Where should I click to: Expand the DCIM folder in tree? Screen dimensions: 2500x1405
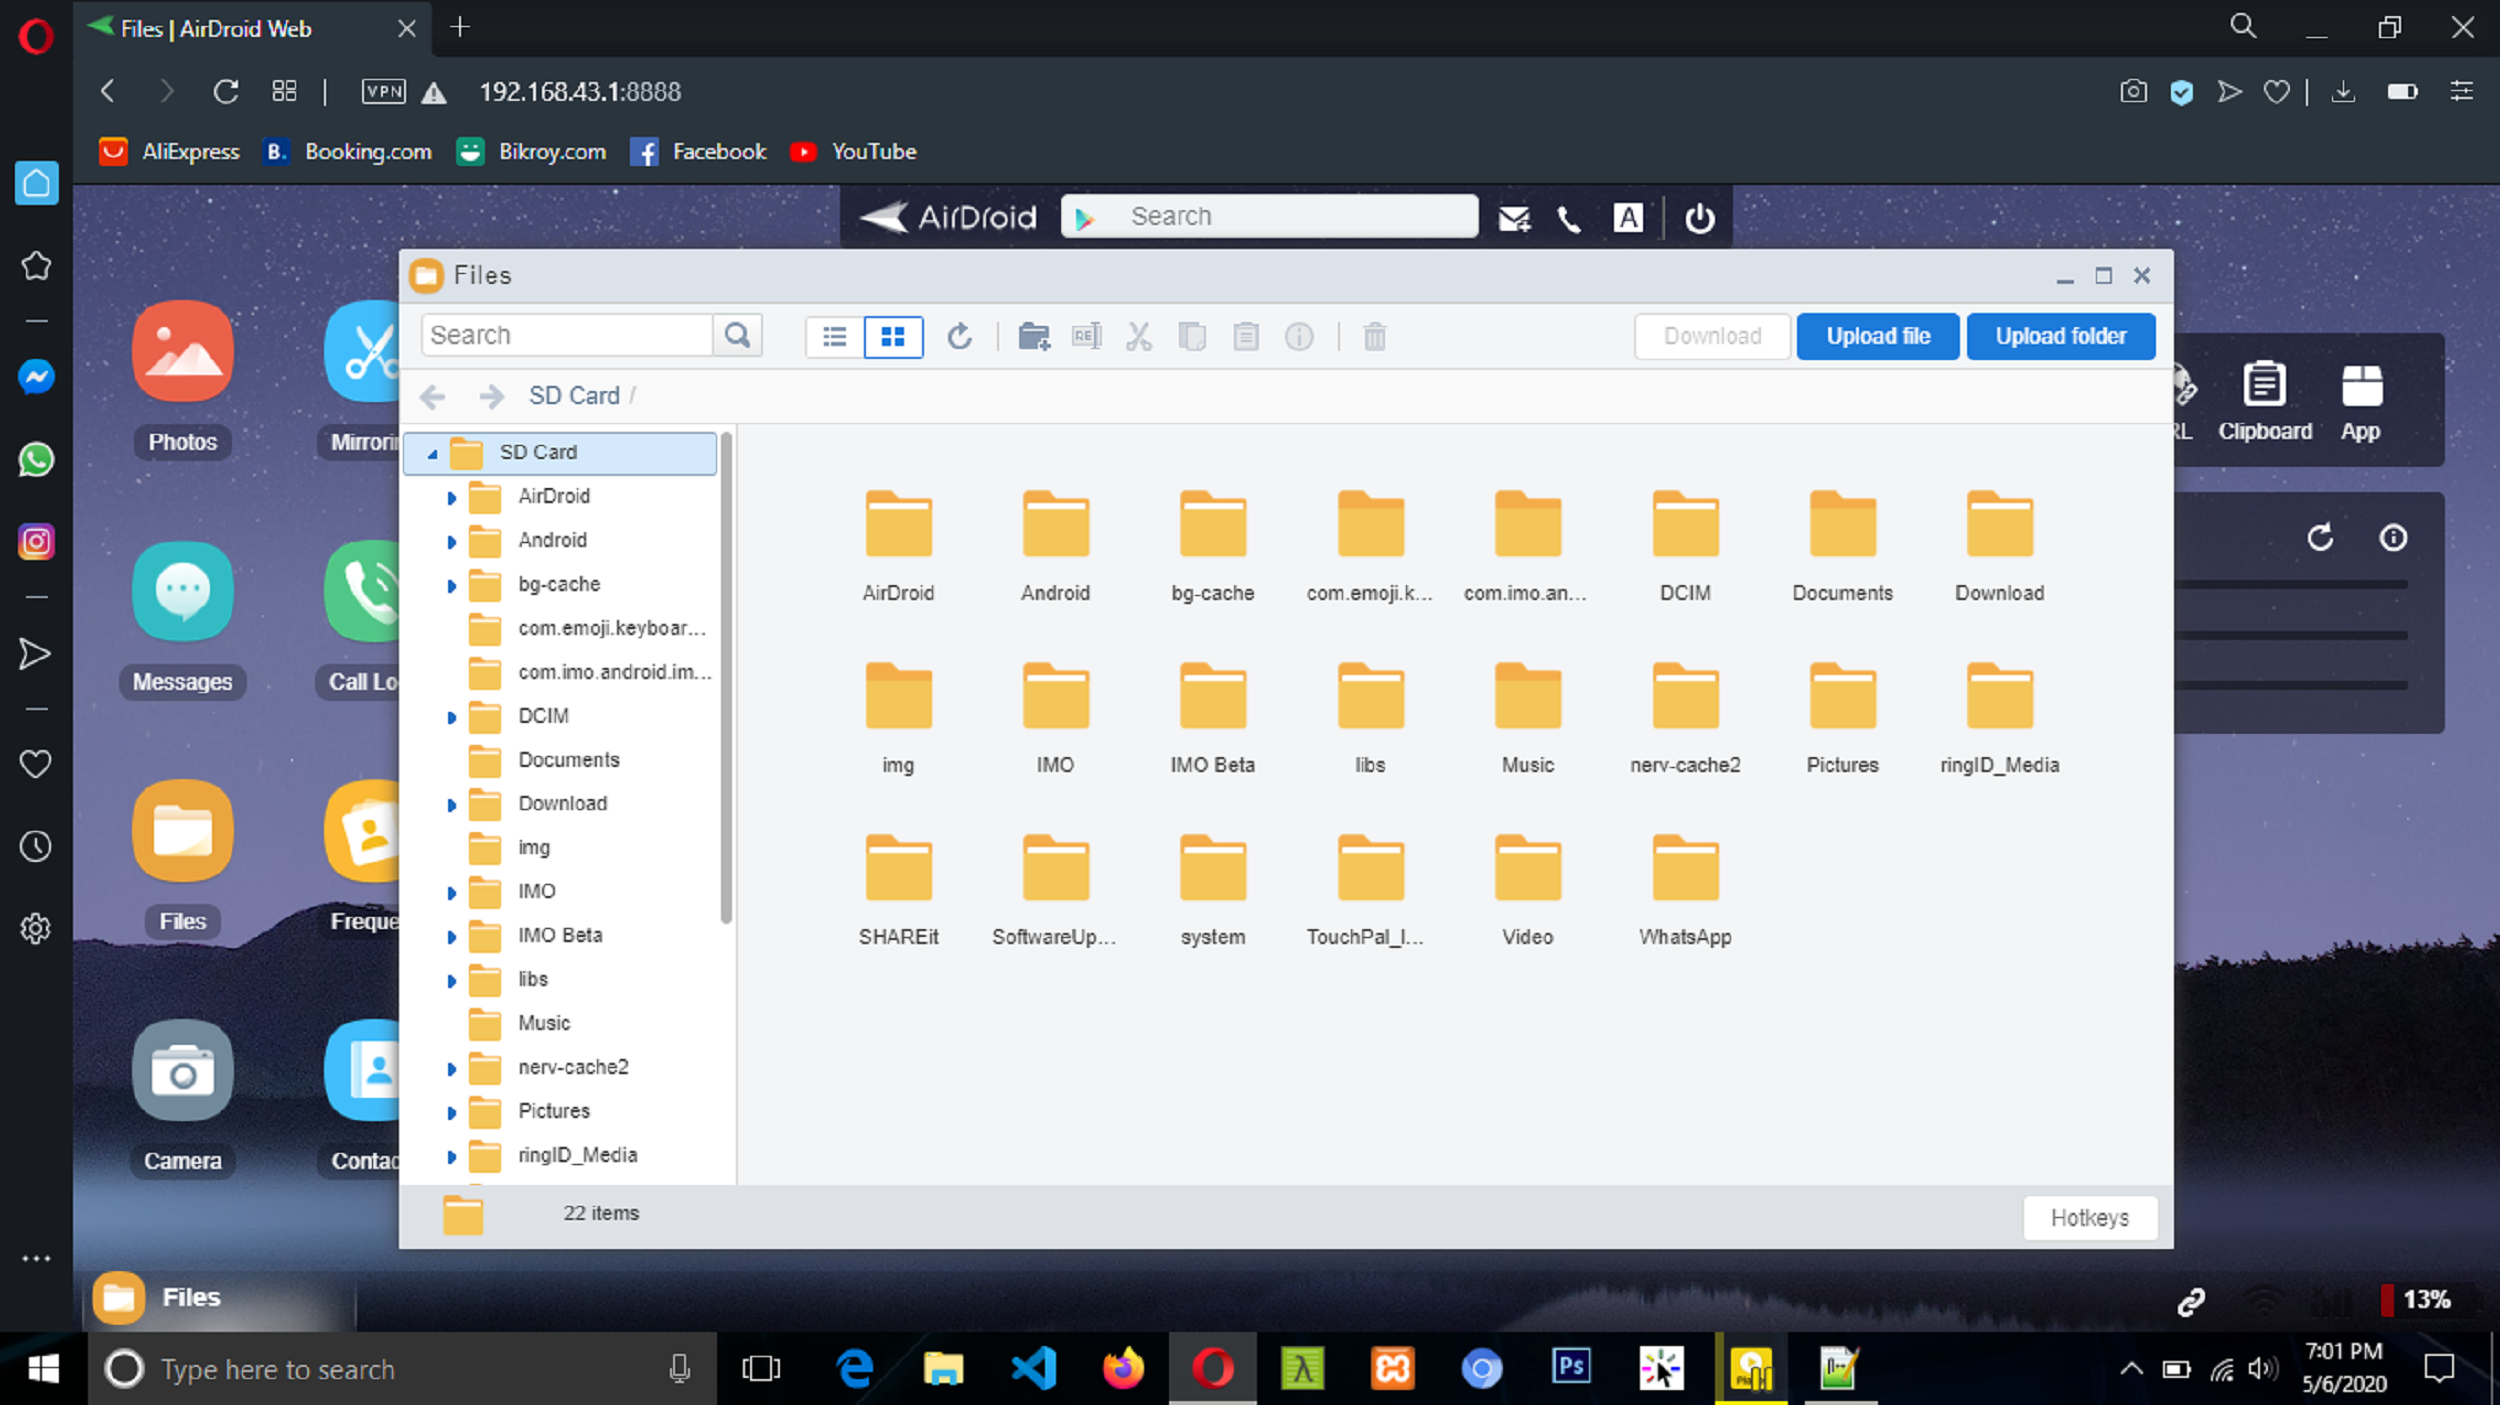[451, 717]
